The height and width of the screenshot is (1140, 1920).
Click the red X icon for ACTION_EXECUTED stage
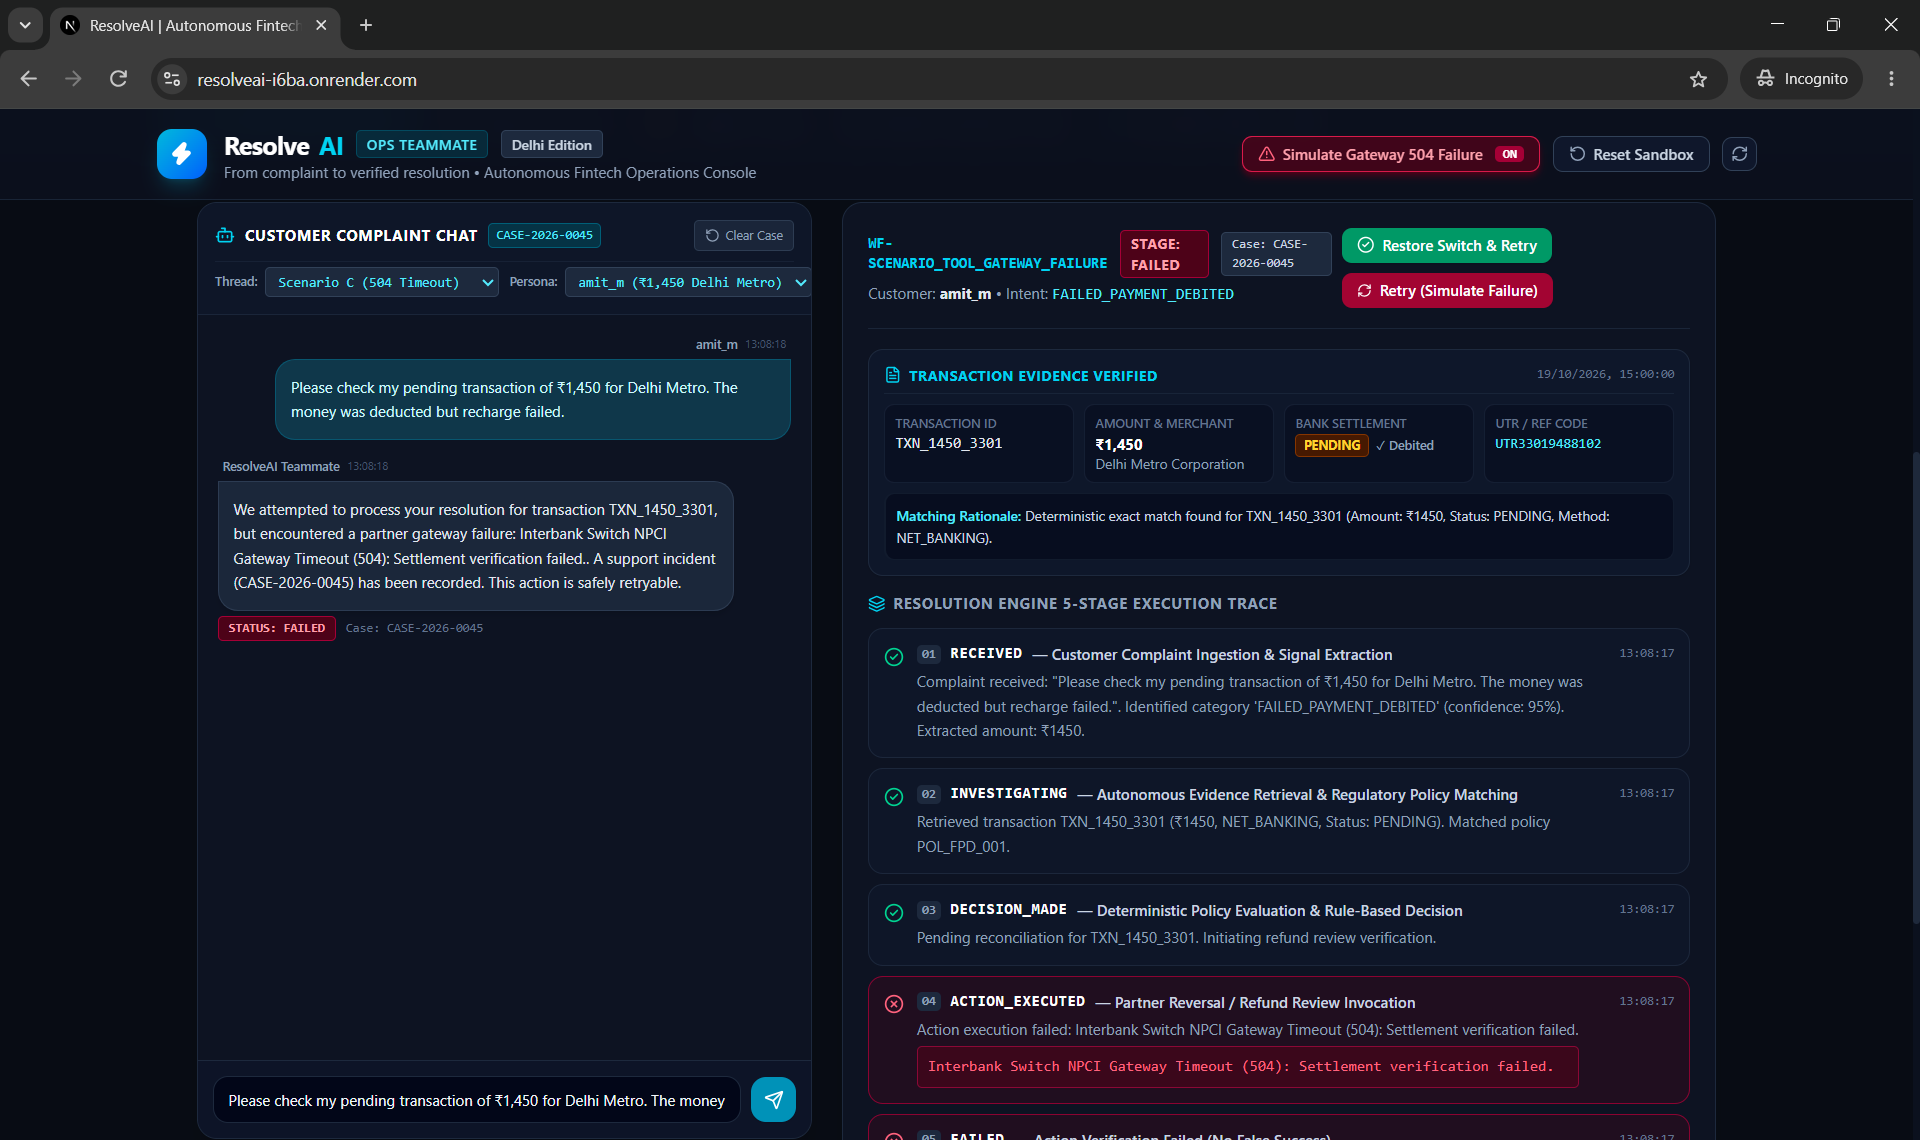(894, 1004)
